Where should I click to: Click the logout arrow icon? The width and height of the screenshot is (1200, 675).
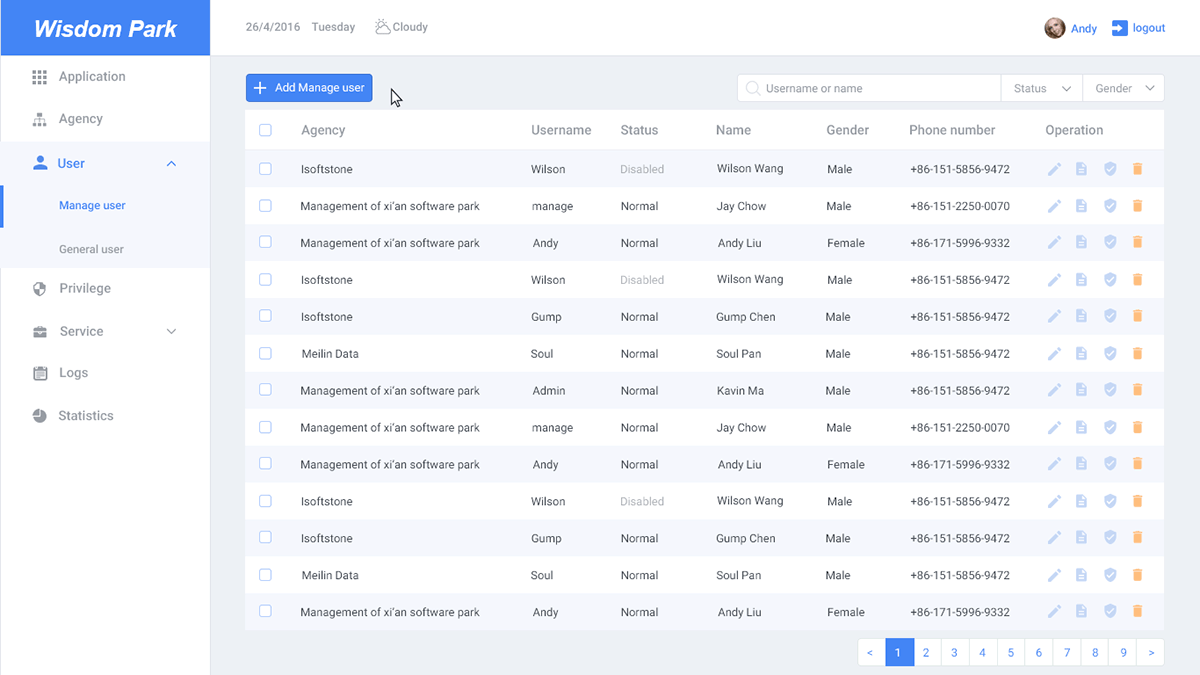click(x=1119, y=28)
